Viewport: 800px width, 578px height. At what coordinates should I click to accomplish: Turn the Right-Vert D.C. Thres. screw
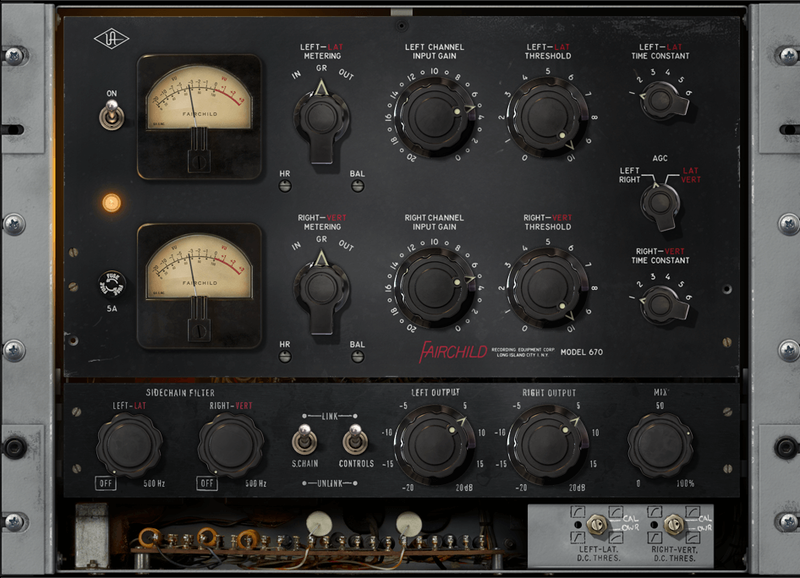coord(674,524)
